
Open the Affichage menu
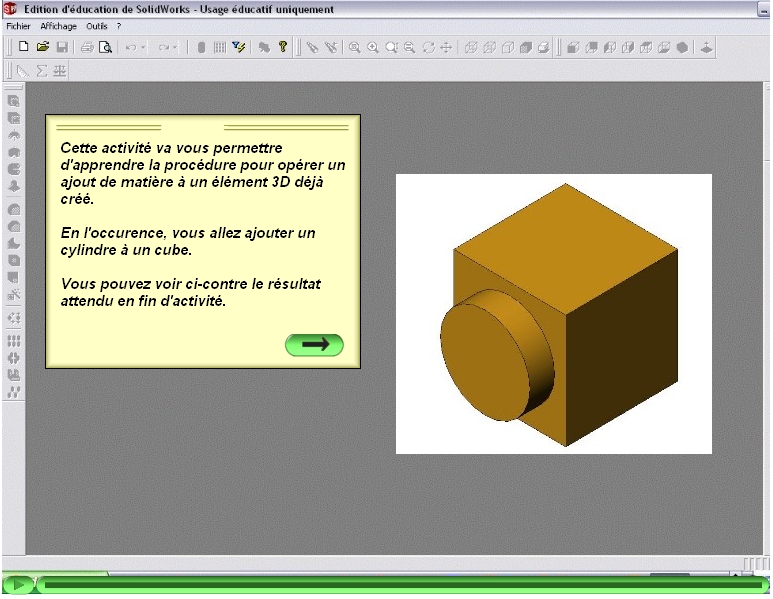pyautogui.click(x=58, y=26)
